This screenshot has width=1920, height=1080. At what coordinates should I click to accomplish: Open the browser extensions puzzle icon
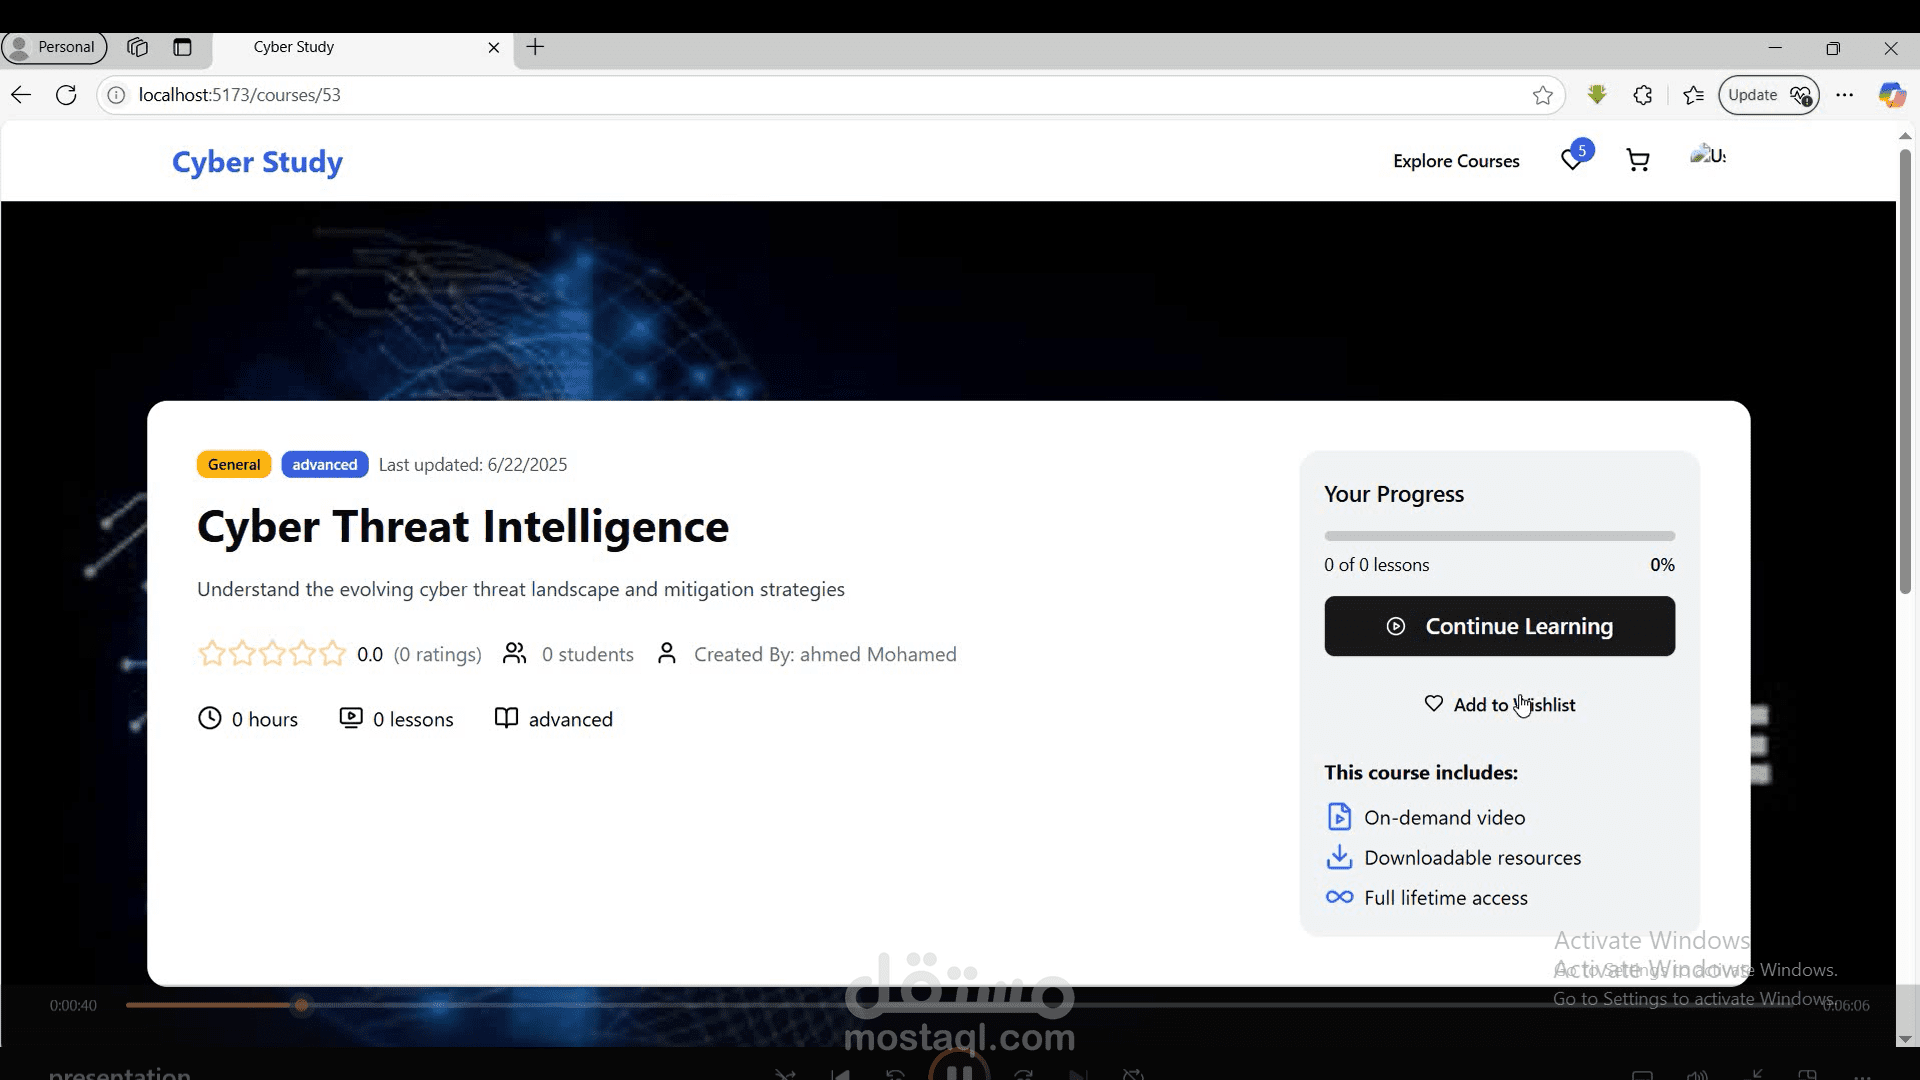coord(1643,95)
